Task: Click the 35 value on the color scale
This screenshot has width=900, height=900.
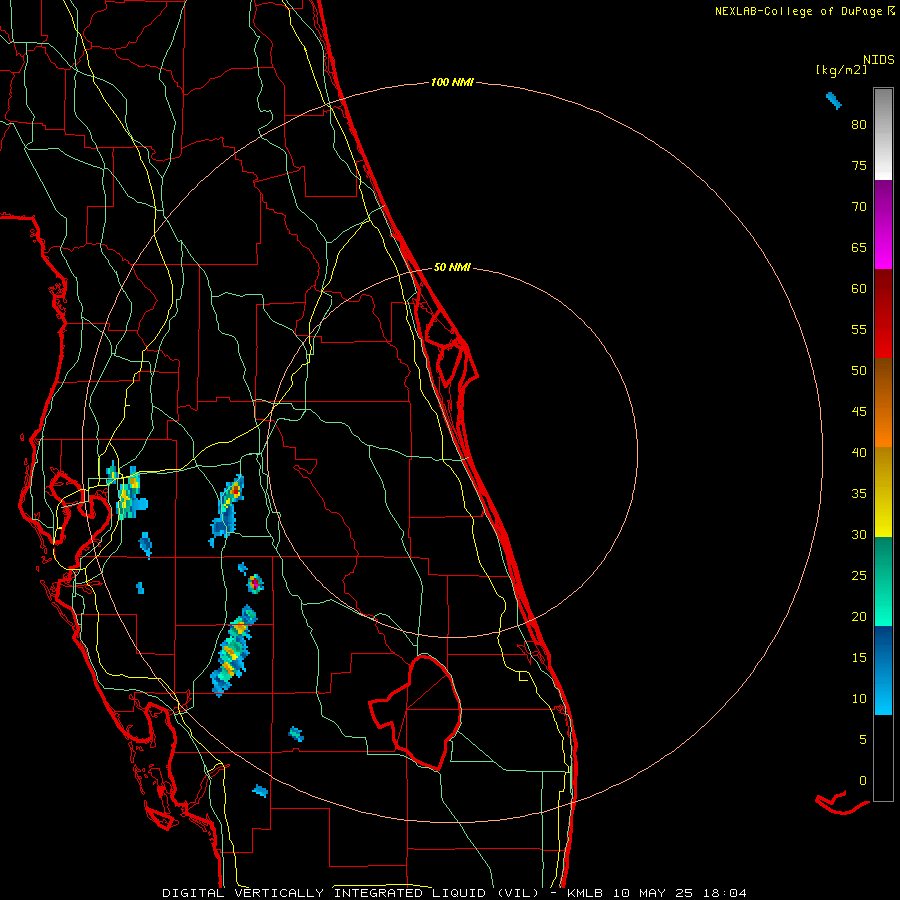Action: pyautogui.click(x=859, y=494)
